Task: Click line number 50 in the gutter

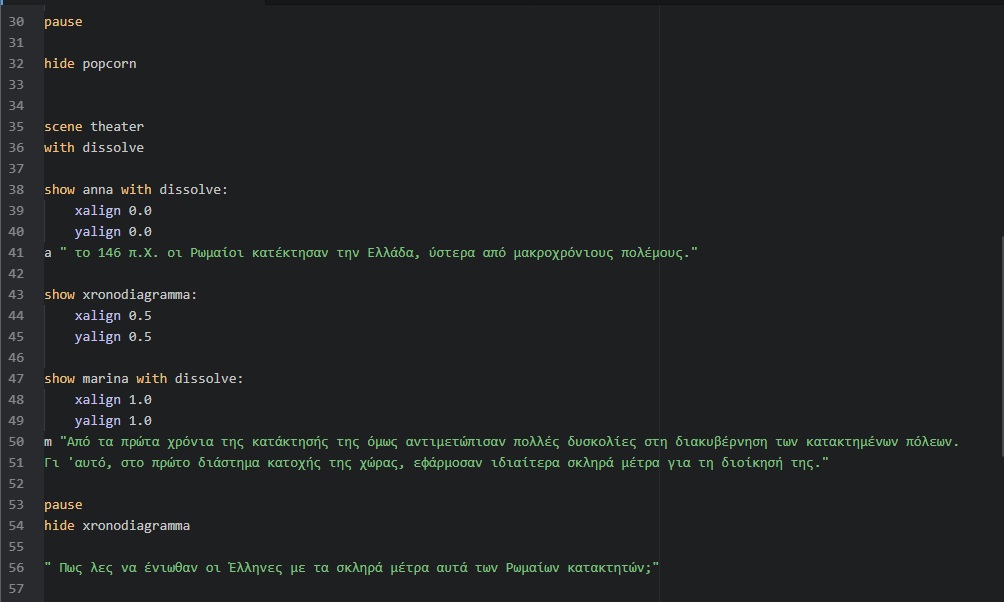Action: coord(16,442)
